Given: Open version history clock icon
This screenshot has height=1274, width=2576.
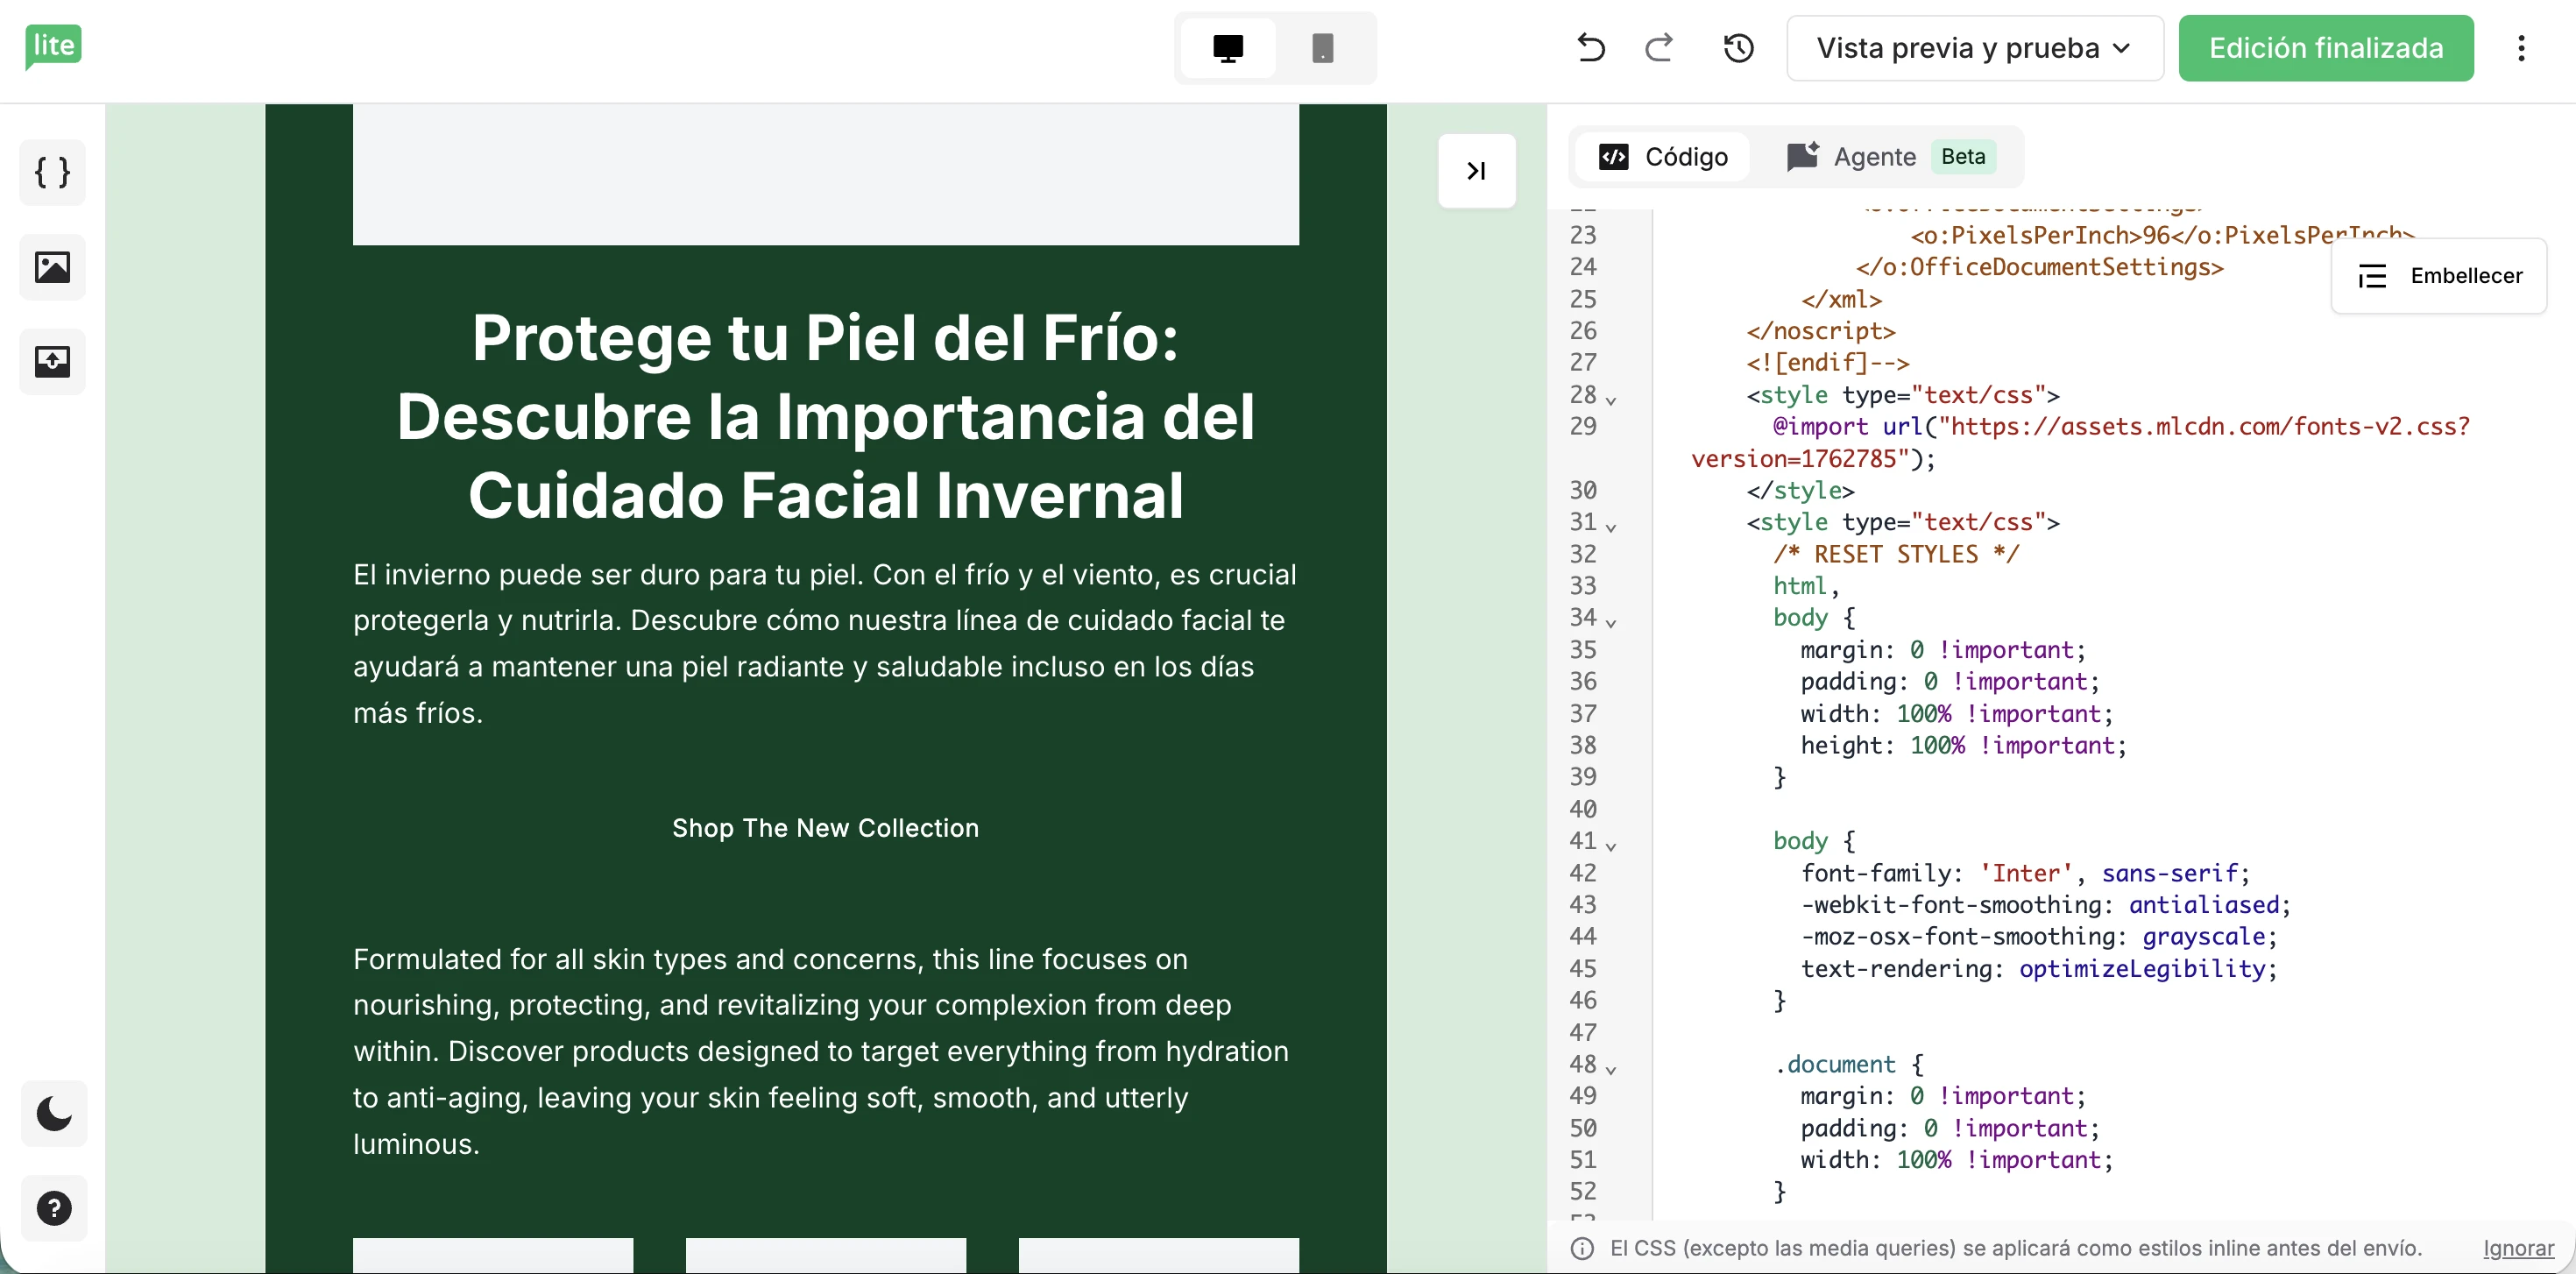Looking at the screenshot, I should coord(1739,48).
